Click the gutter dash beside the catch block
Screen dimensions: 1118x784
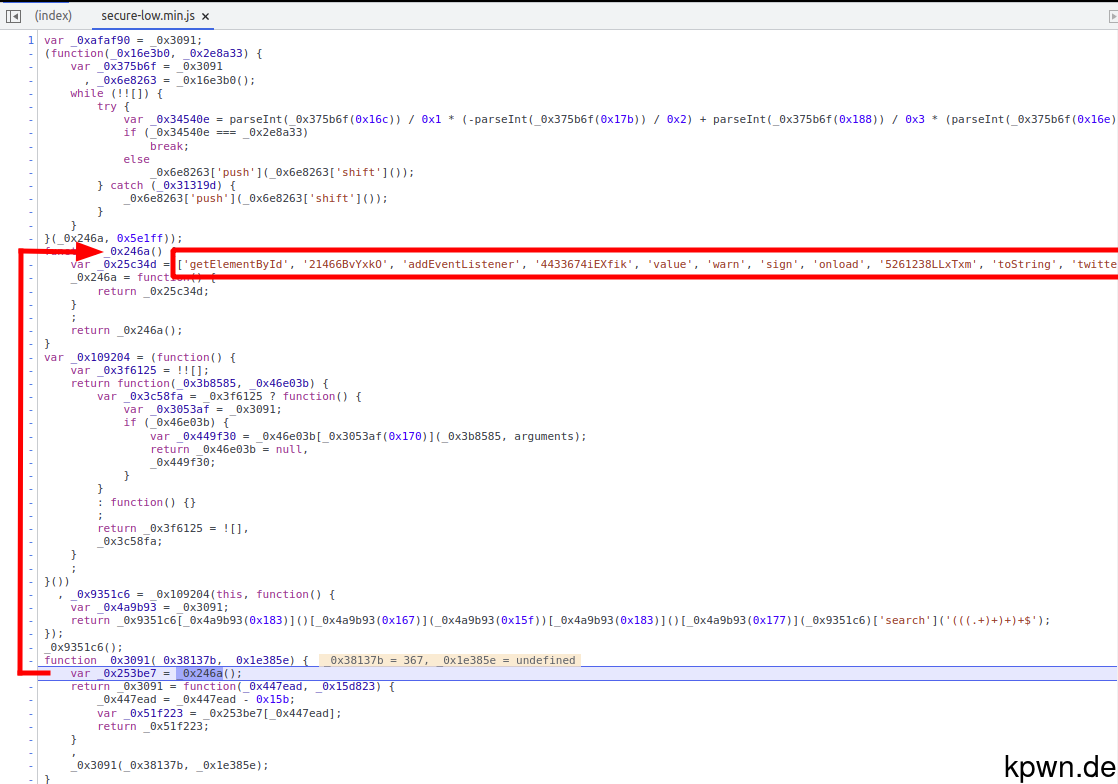tap(29, 185)
